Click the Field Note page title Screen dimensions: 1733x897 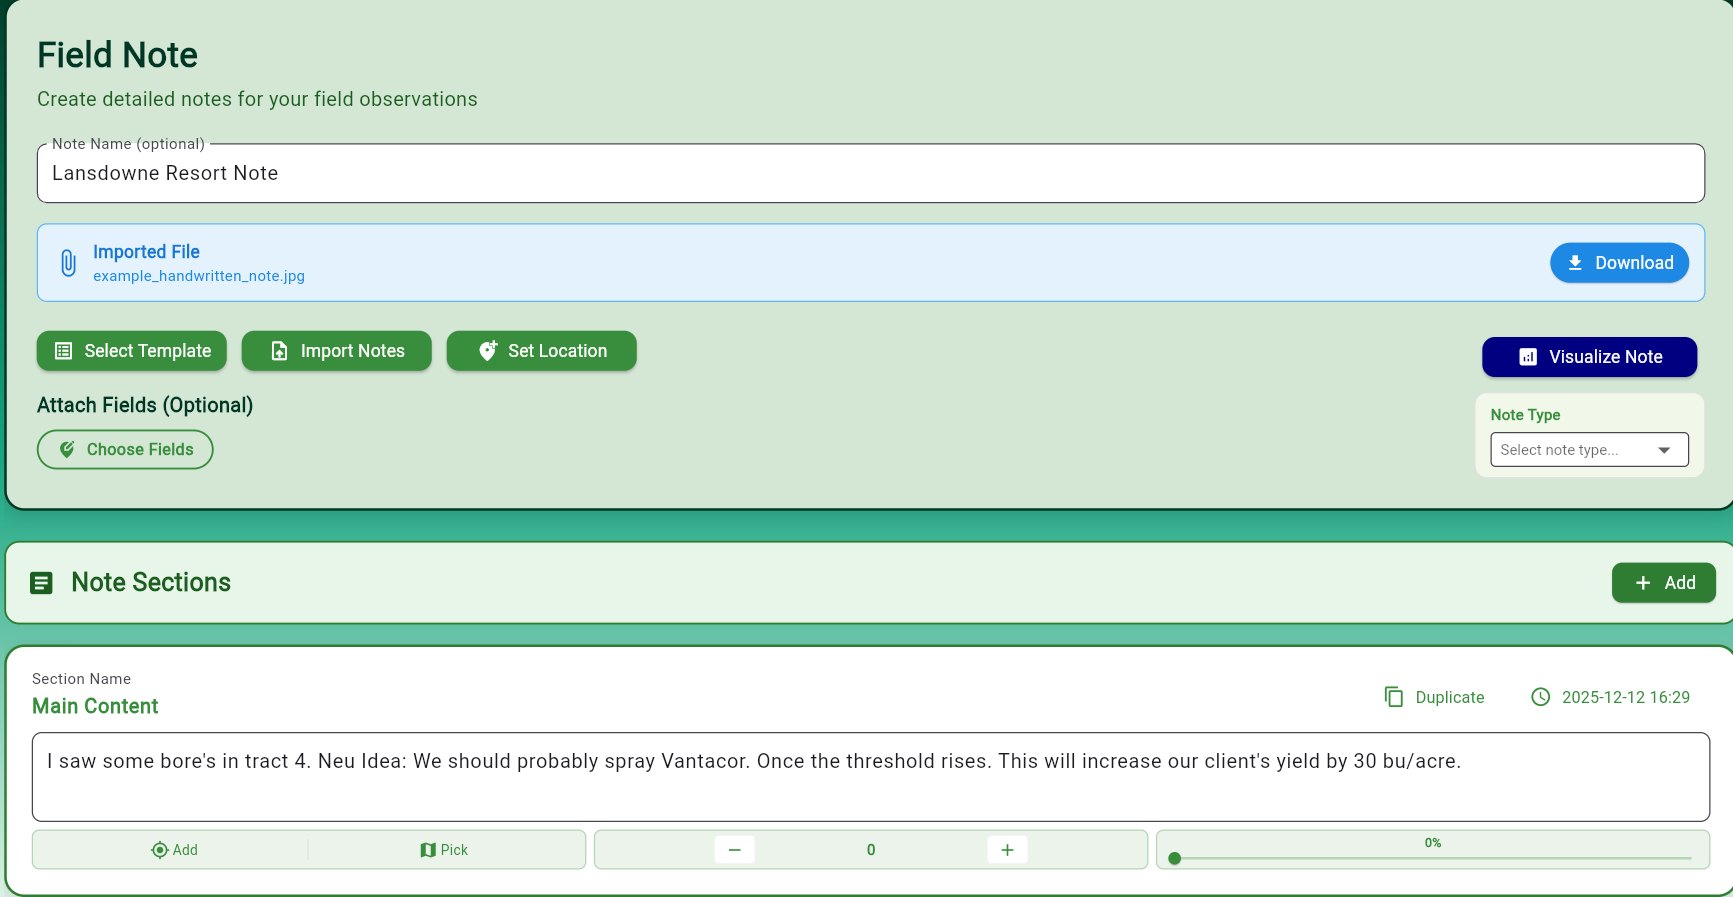point(117,55)
